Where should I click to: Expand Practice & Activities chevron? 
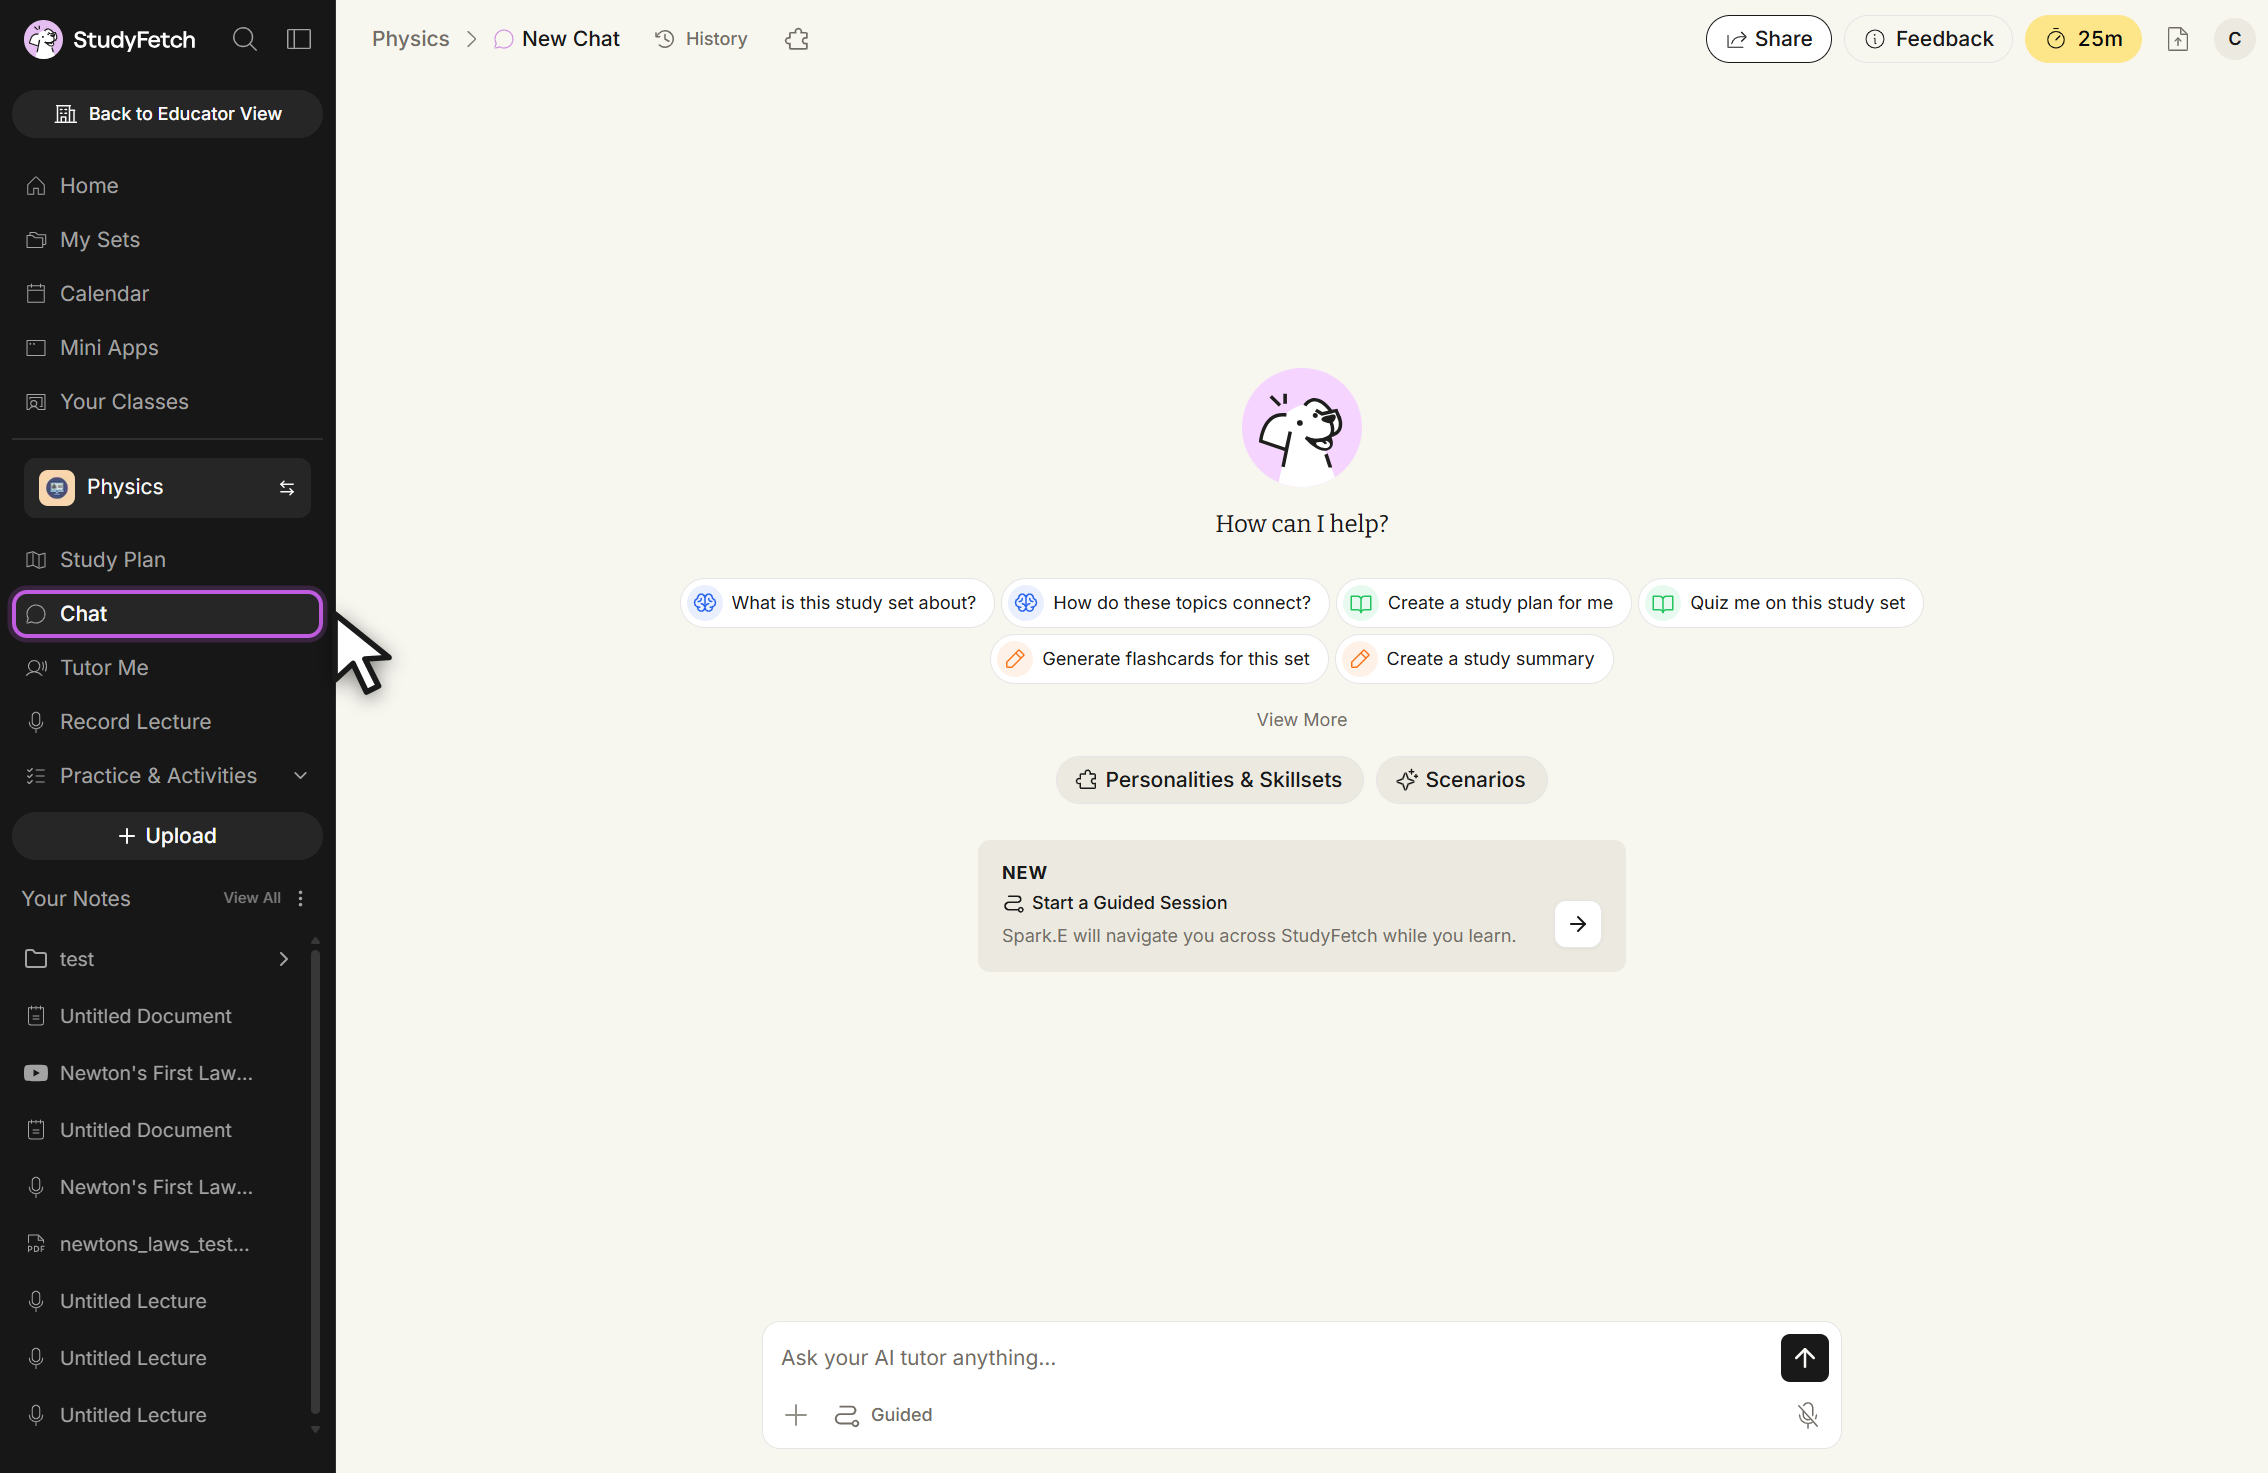point(300,776)
